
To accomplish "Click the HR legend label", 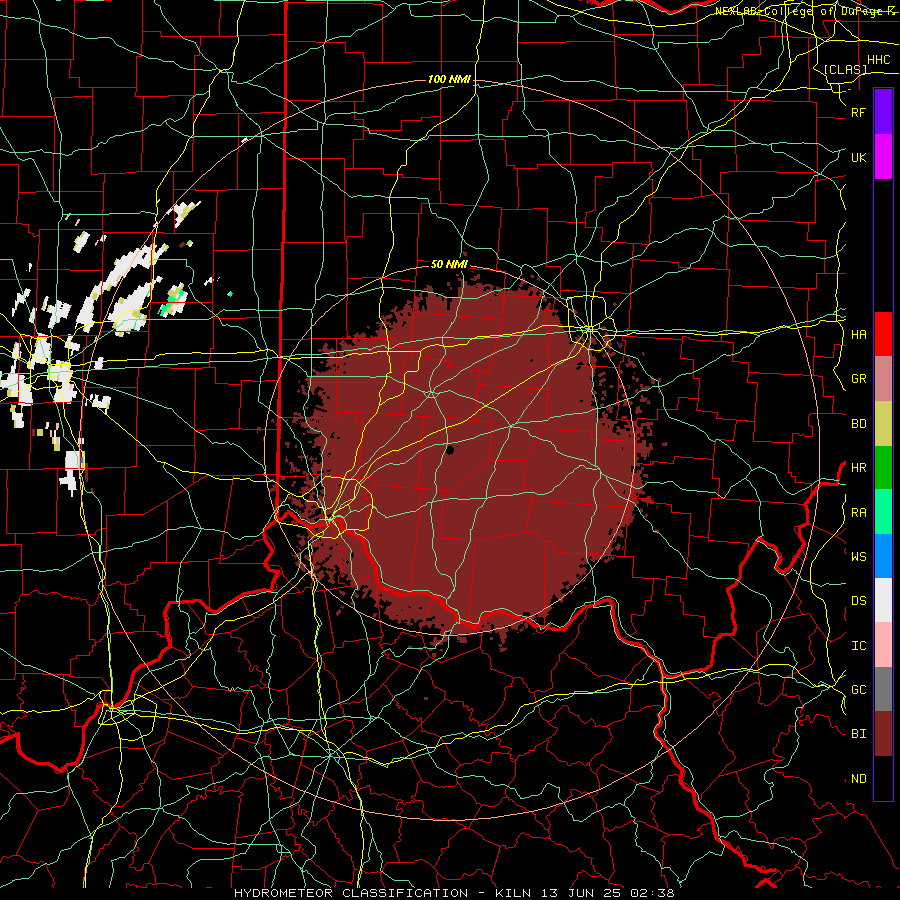I will point(859,468).
